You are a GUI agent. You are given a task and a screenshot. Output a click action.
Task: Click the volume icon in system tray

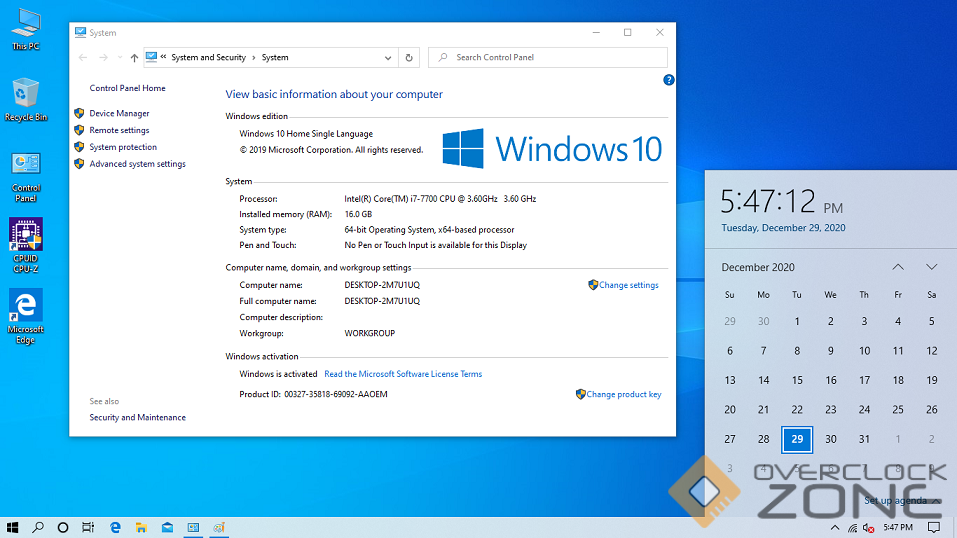point(868,527)
